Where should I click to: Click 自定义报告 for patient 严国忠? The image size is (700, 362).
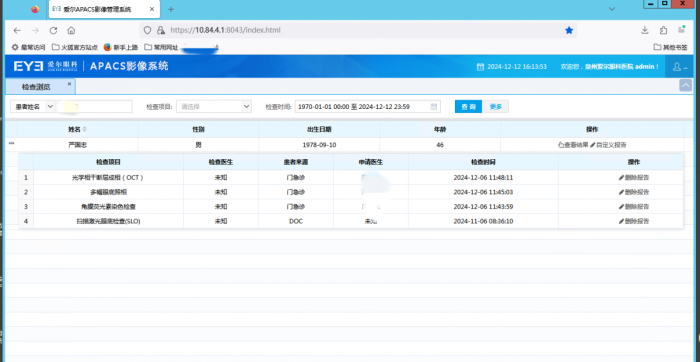point(608,145)
